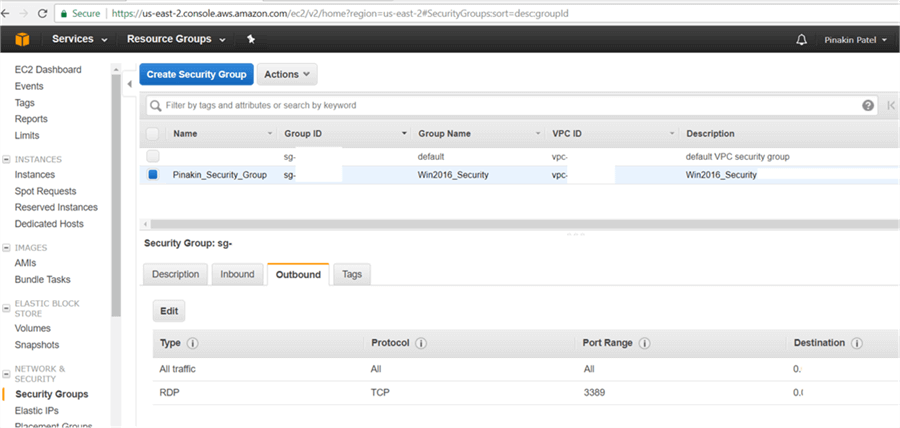Screen dimensions: 900x428
Task: Collapse the INSTANCES sidebar section
Action: (x=6, y=159)
